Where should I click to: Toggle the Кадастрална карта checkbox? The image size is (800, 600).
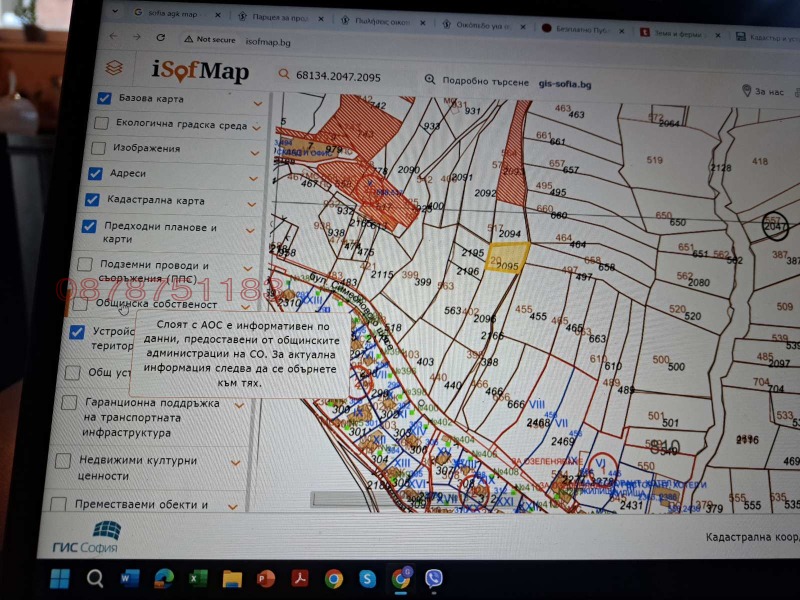click(x=92, y=199)
